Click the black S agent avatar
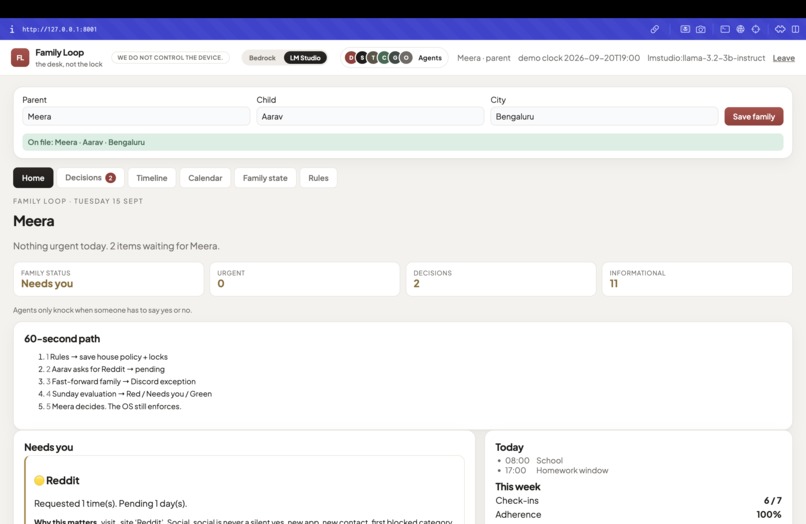Screen dimensions: 806x524 362,58
